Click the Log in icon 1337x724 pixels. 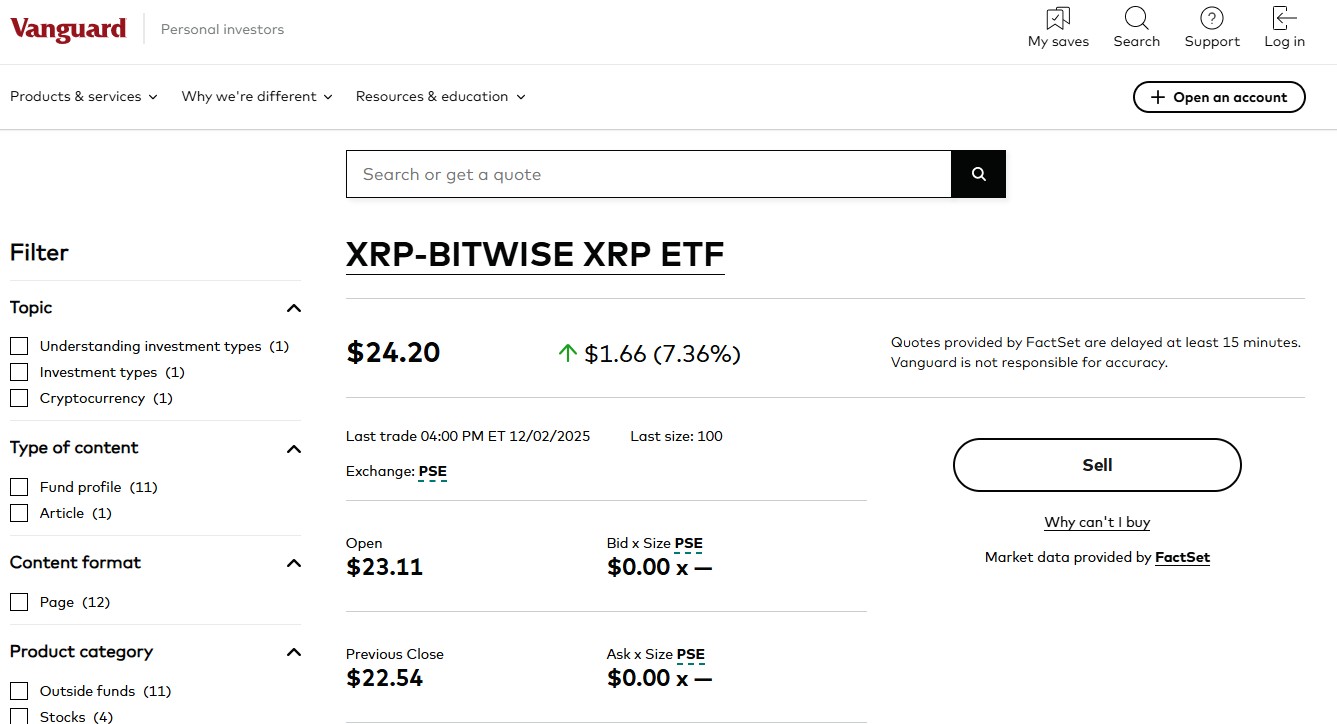(1284, 19)
